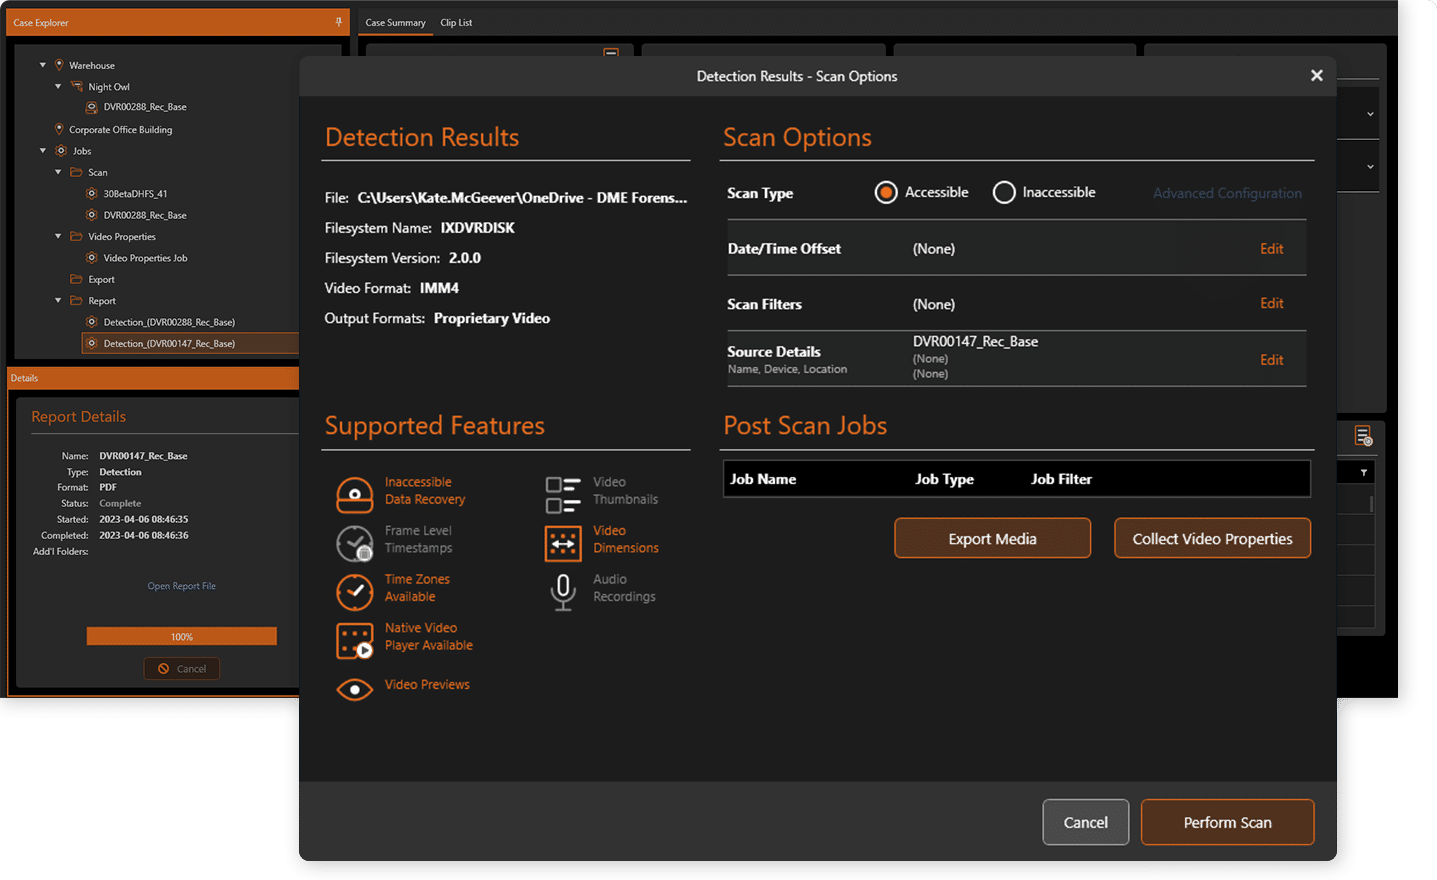This screenshot has height=880, width=1437.
Task: Select the Accessible scan type
Action: click(886, 193)
